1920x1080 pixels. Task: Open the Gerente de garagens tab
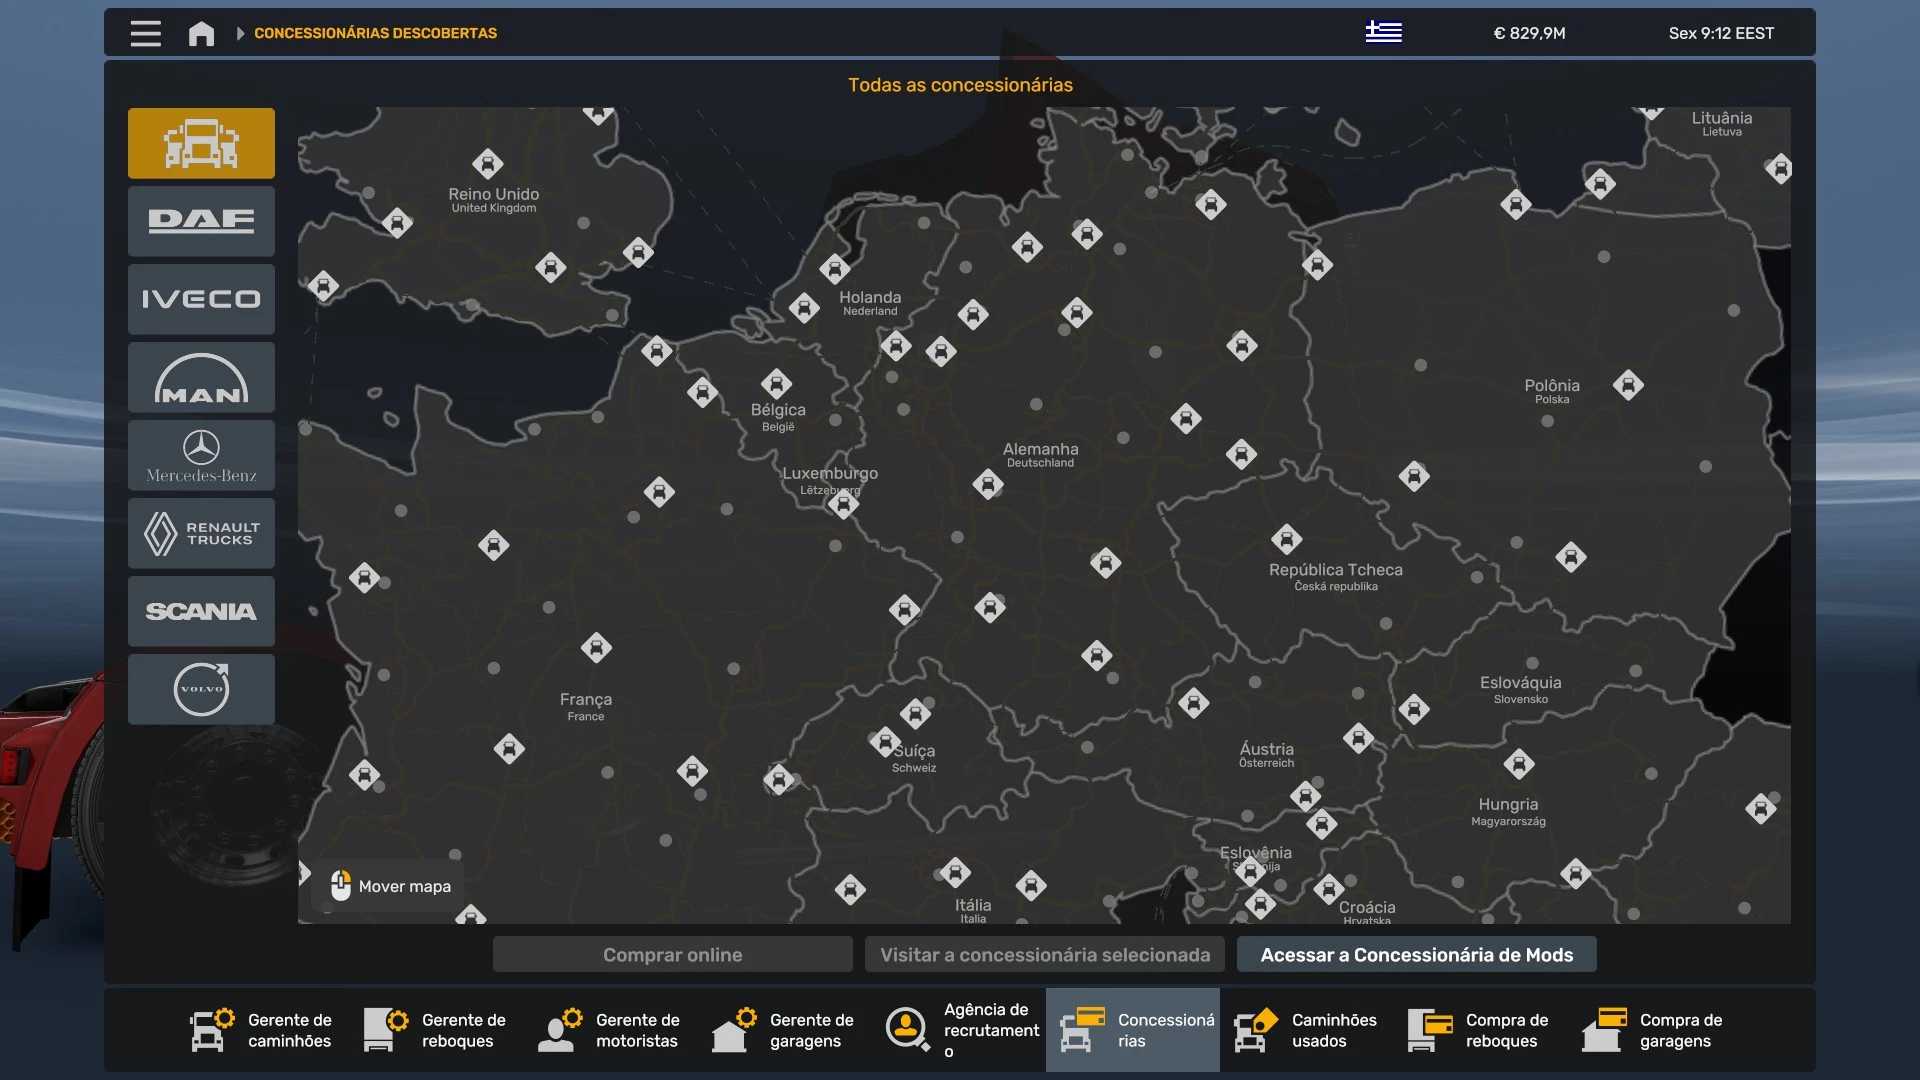784,1030
